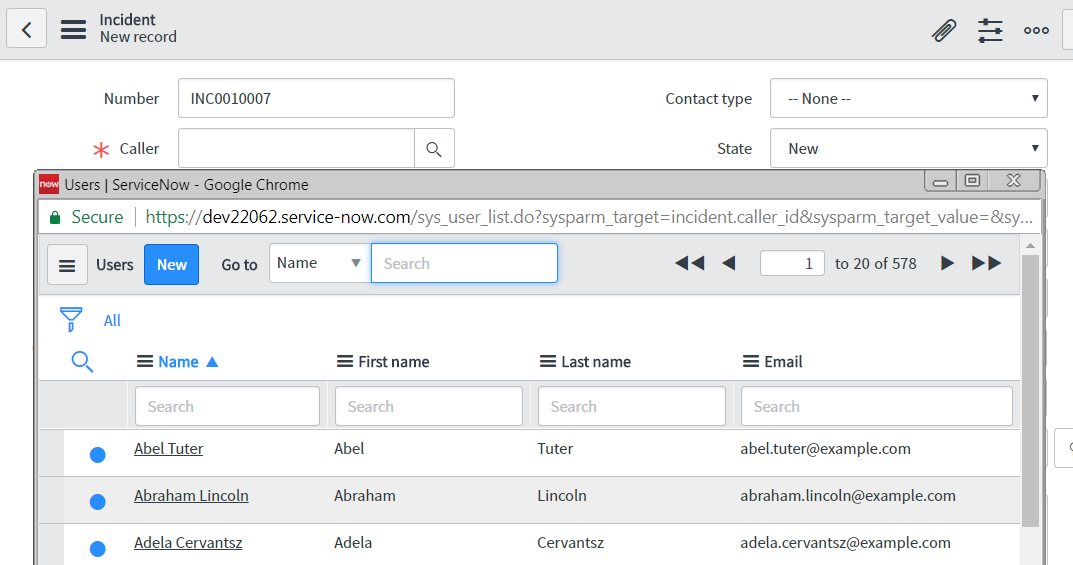This screenshot has height=565, width=1073.
Task: Focus the page number field
Action: coord(792,263)
